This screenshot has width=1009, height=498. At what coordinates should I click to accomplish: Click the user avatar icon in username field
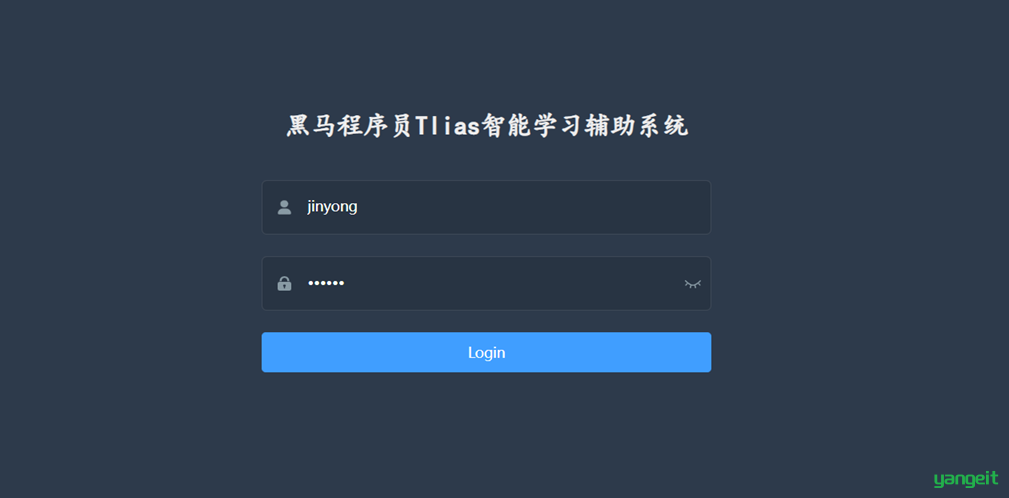point(284,207)
